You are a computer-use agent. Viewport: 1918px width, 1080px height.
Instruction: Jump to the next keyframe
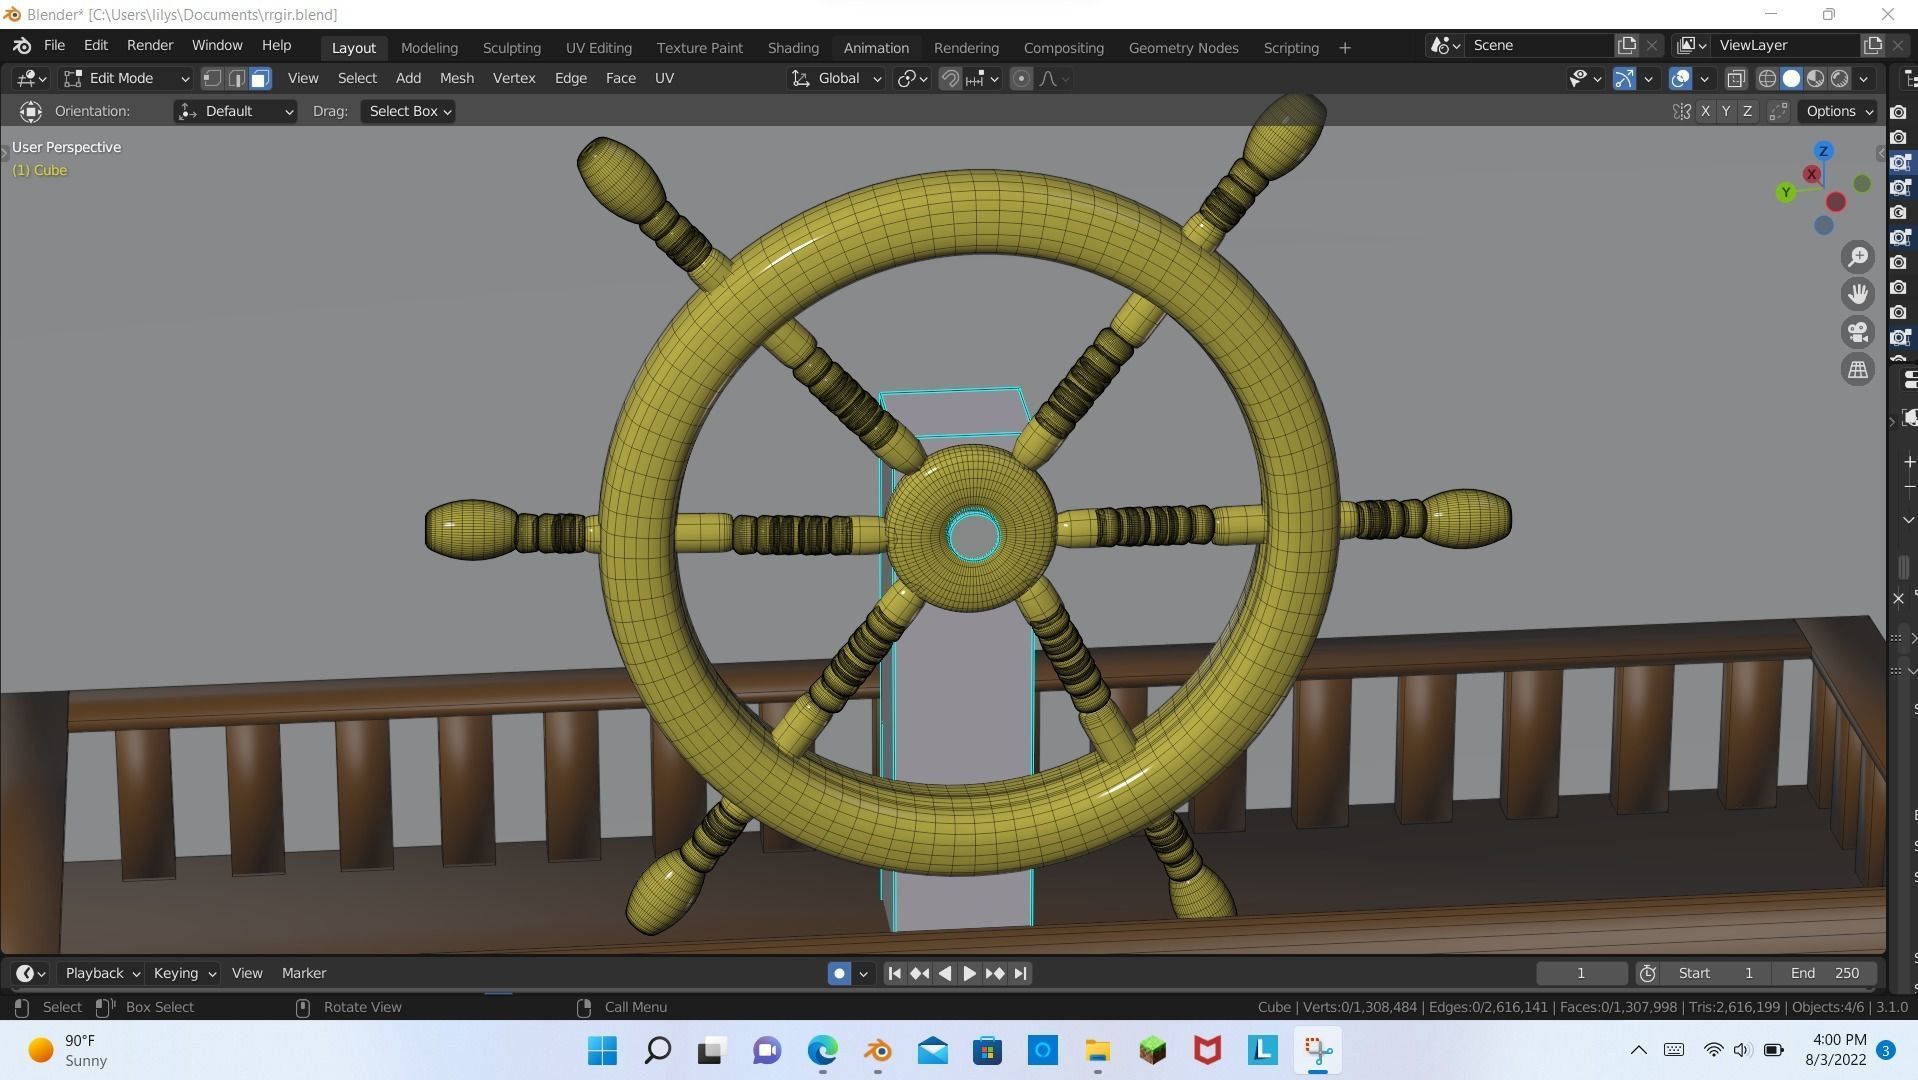[x=995, y=973]
